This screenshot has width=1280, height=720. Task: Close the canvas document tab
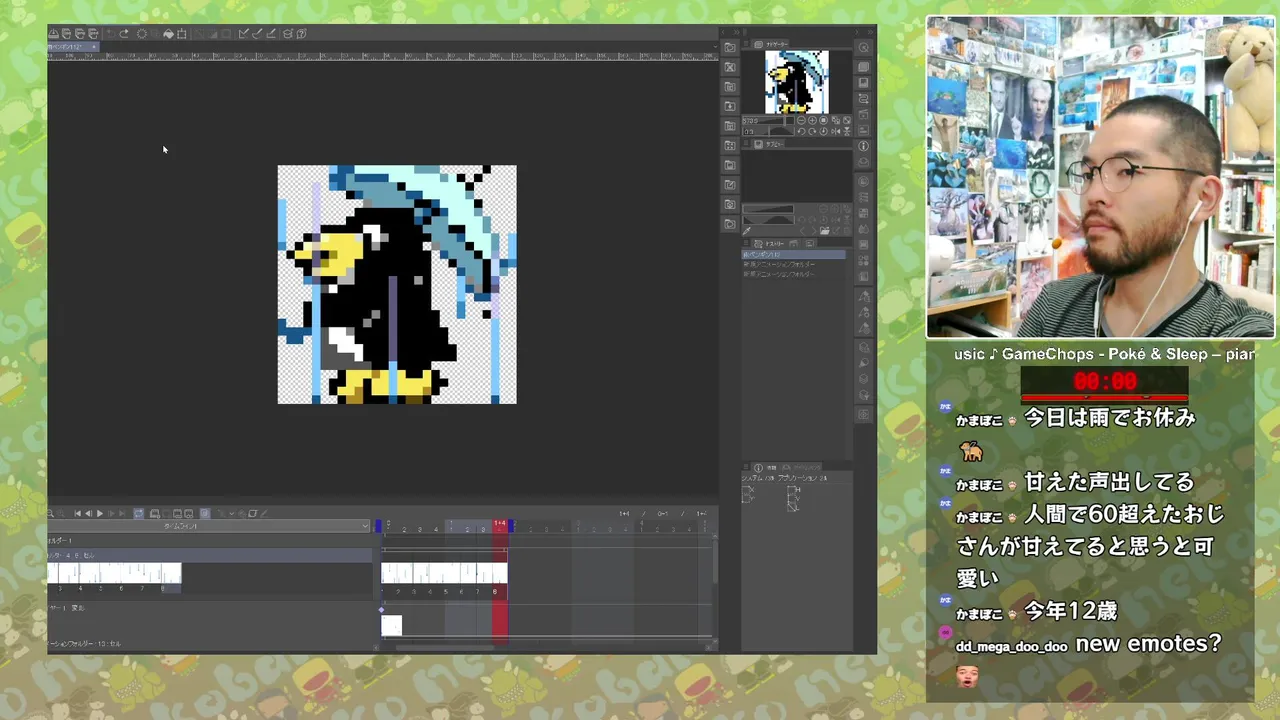tap(94, 46)
